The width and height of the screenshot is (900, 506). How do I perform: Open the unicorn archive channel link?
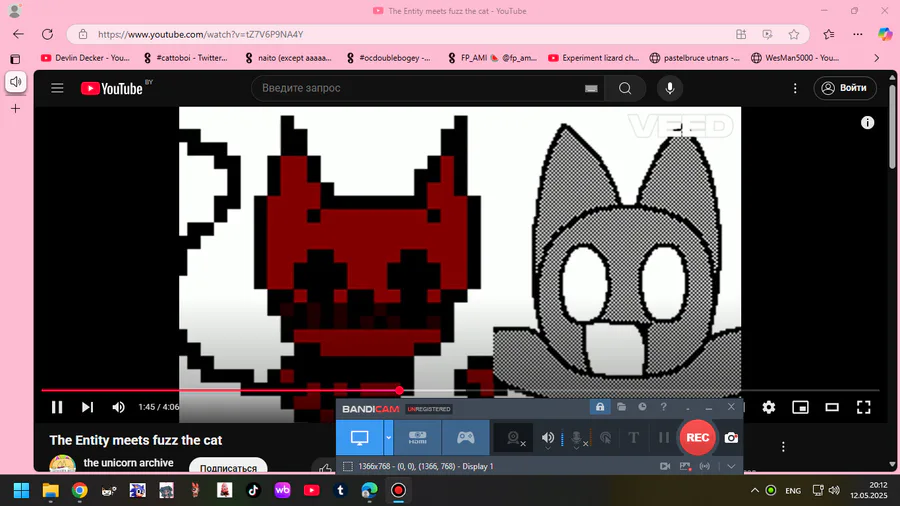pyautogui.click(x=129, y=462)
